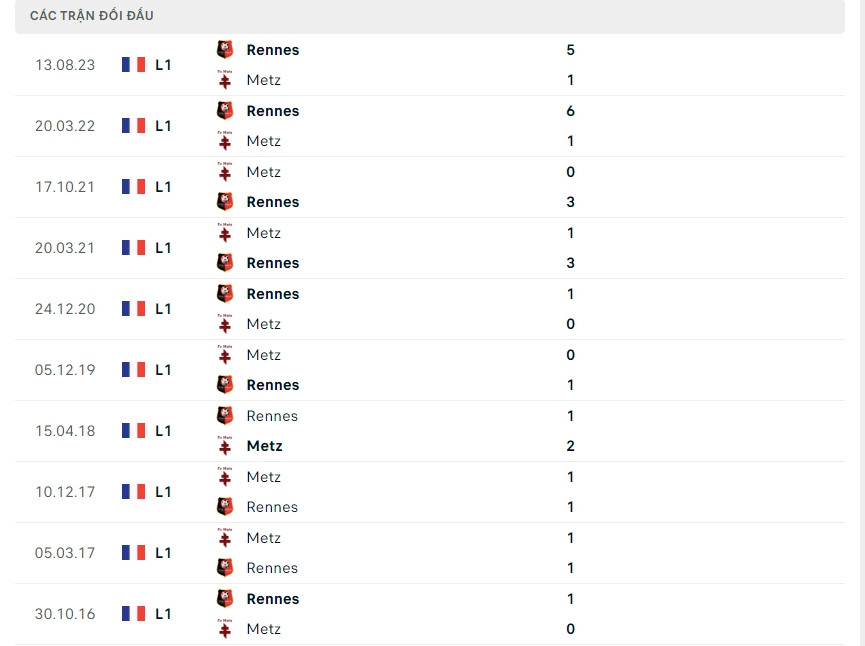Select the 30.10.16 match date

tap(65, 614)
